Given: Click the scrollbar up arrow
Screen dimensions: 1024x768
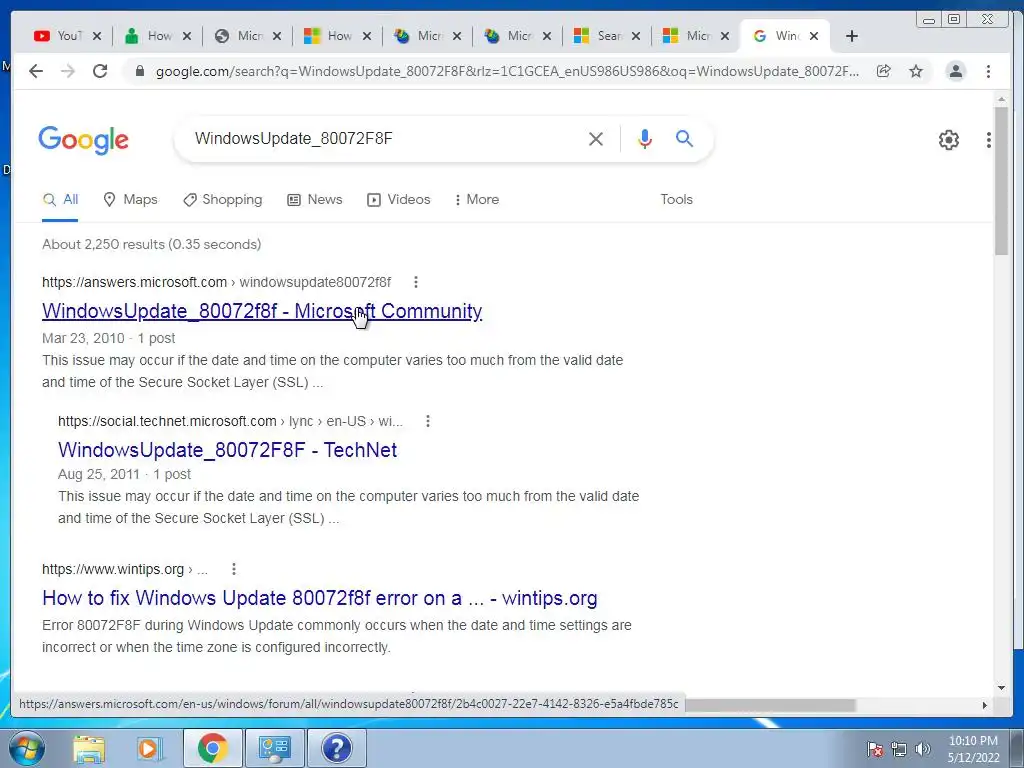Looking at the screenshot, I should pyautogui.click(x=1002, y=99).
